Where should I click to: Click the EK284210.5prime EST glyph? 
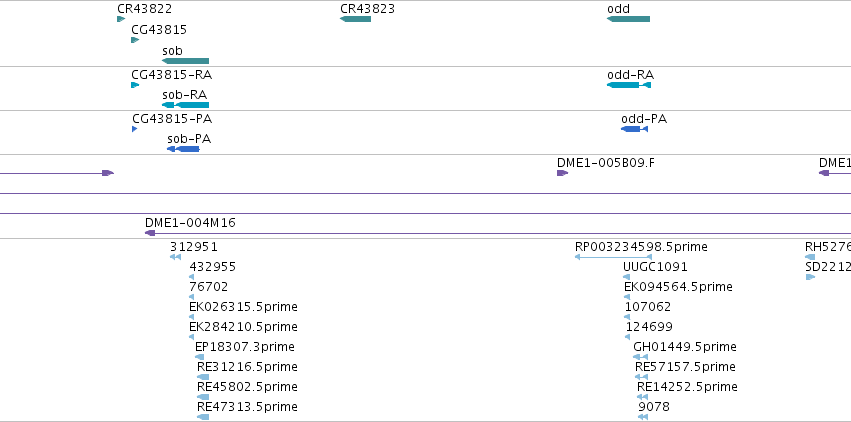click(191, 337)
